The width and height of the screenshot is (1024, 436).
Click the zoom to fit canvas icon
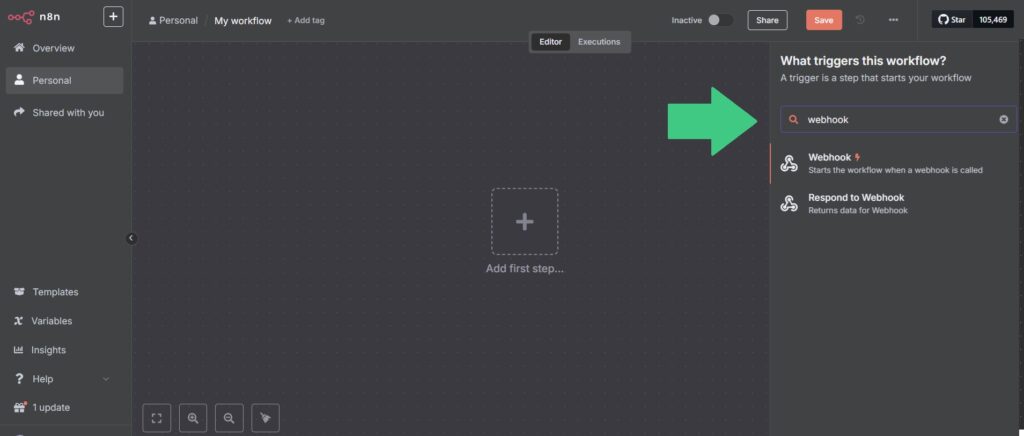click(x=157, y=418)
